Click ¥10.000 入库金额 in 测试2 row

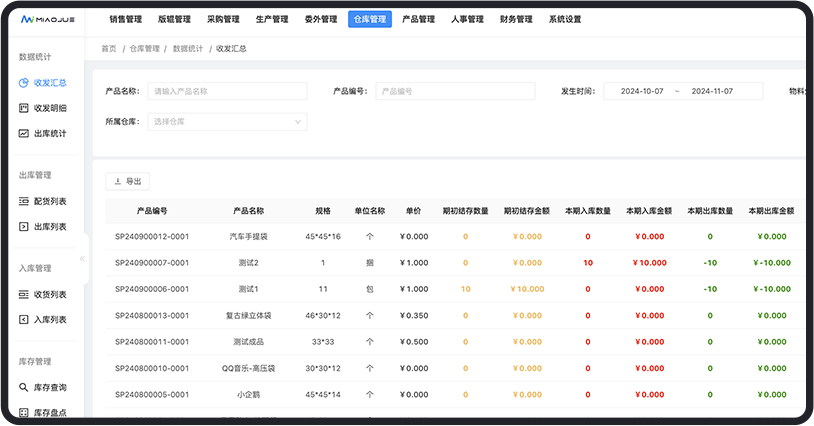[649, 263]
